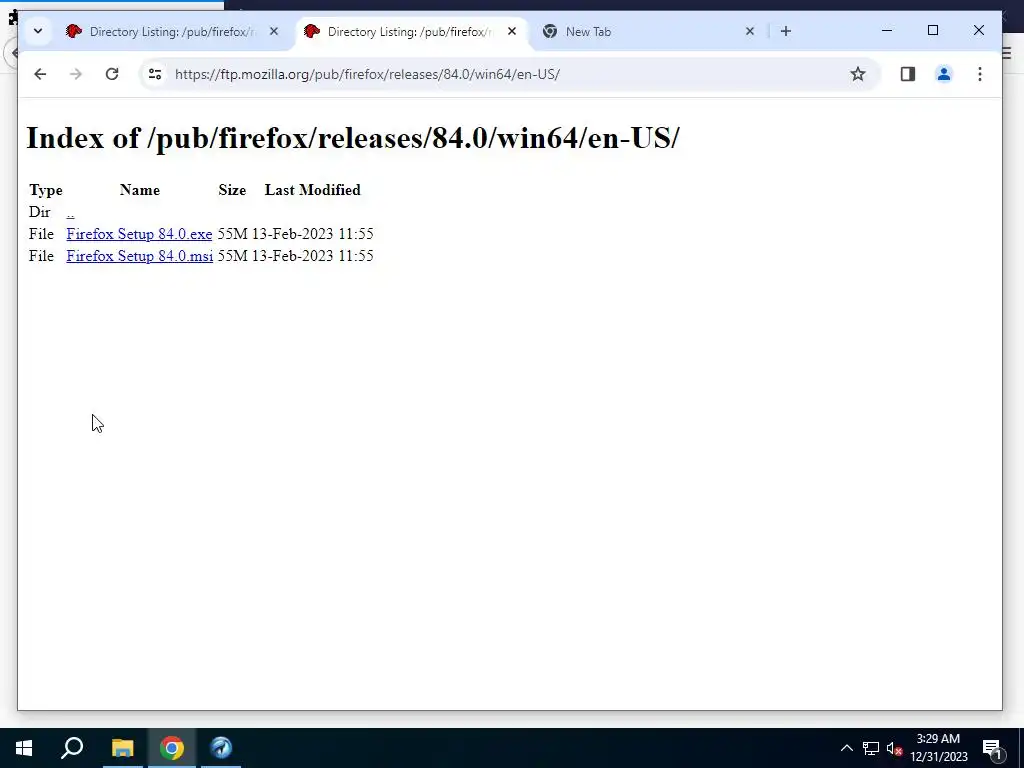Open Windows taskbar search
Viewport: 1024px width, 768px height.
coord(72,748)
